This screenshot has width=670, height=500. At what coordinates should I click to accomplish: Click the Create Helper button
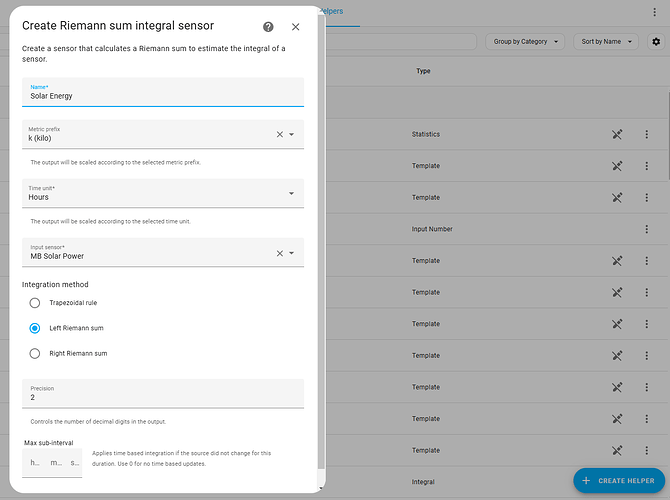pos(619,481)
